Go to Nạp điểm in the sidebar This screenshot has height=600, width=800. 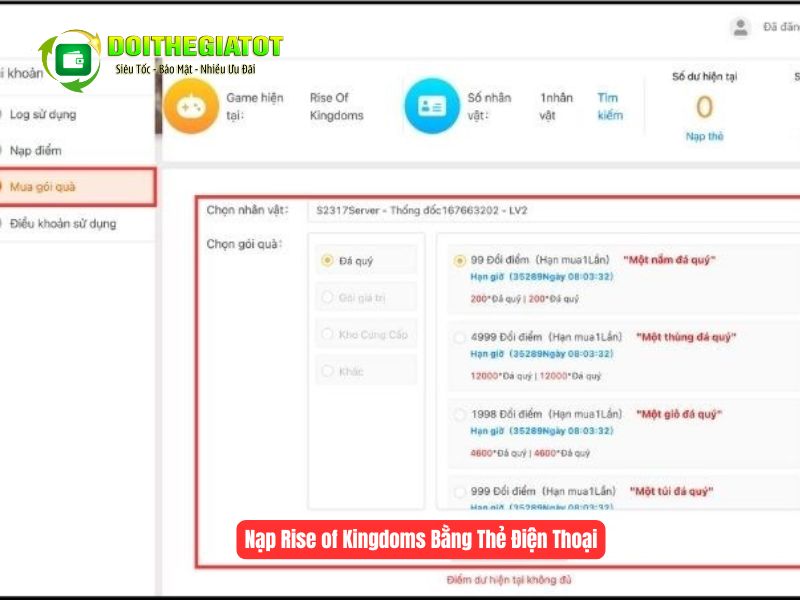tap(35, 151)
